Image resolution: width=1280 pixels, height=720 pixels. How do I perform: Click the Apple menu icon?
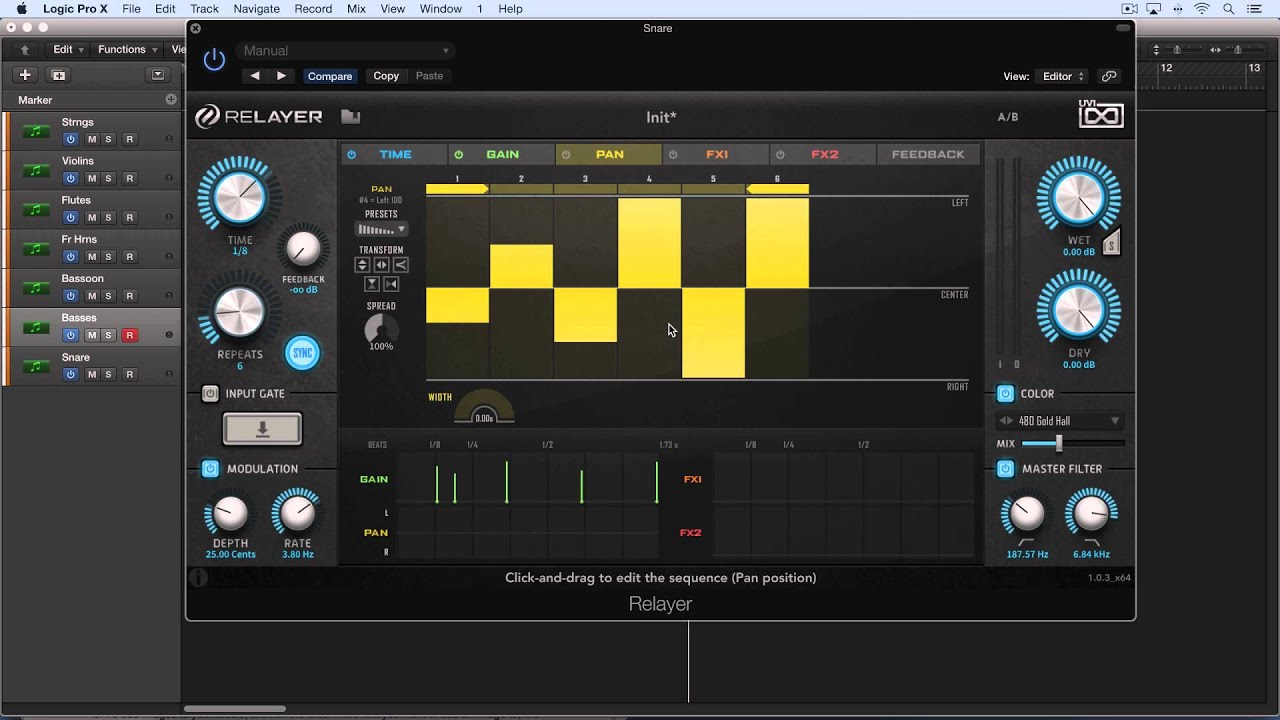[21, 9]
